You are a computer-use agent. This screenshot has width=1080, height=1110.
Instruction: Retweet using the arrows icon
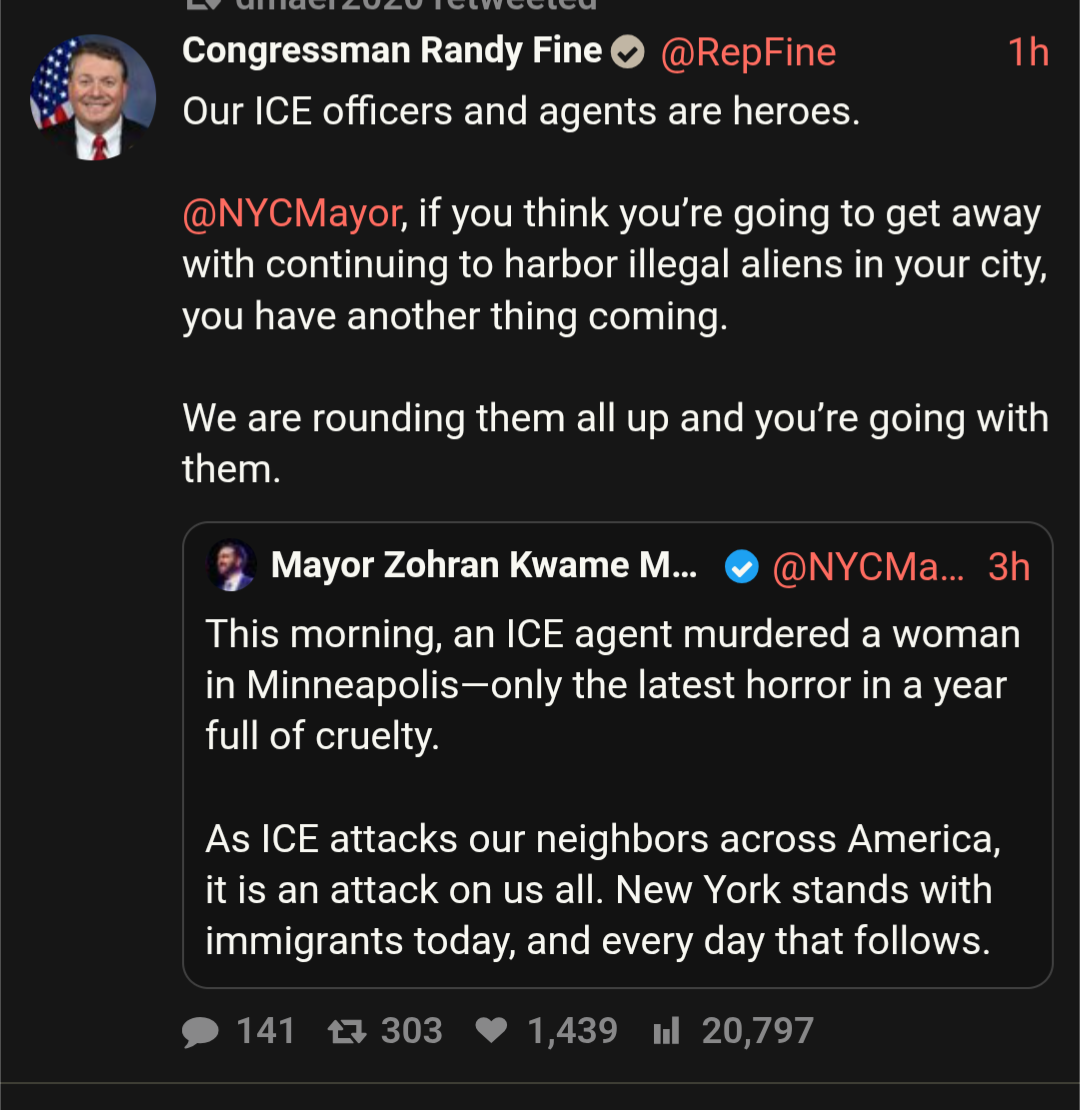tap(346, 1031)
